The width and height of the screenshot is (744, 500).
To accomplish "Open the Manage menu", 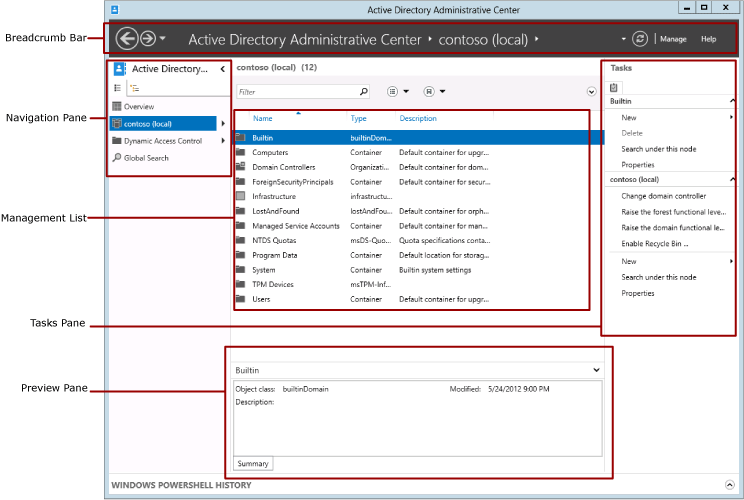I will click(673, 39).
